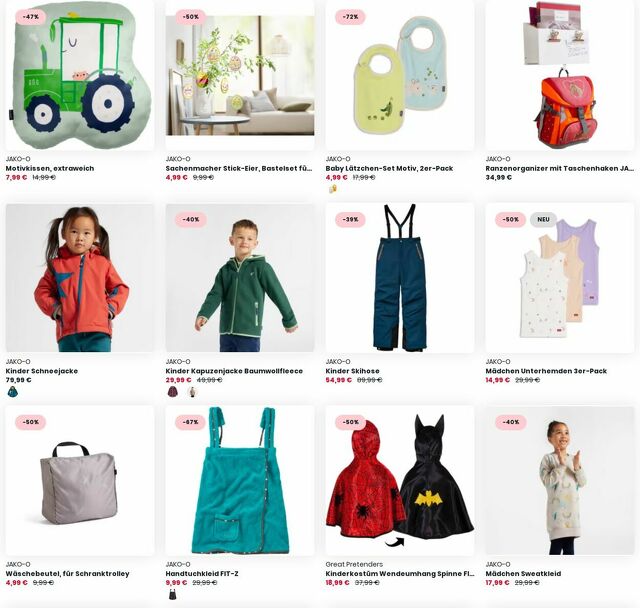
Task: Click the NEU badge on Unterhemden
Action: (x=543, y=220)
